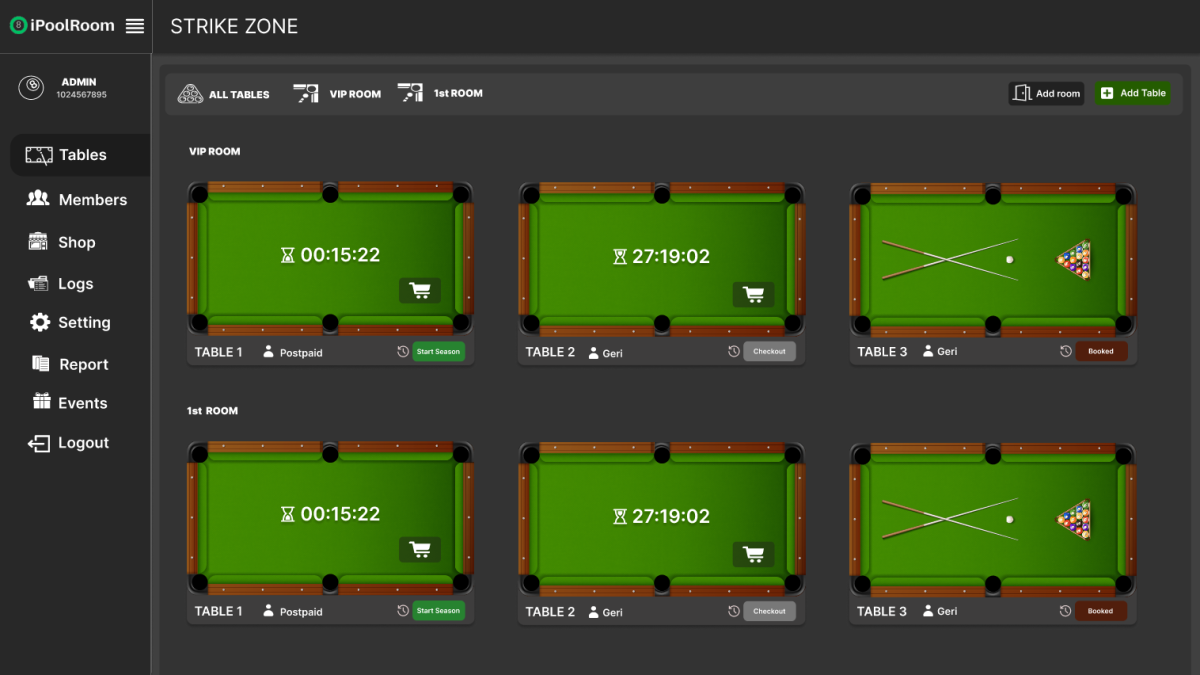Image resolution: width=1200 pixels, height=675 pixels.
Task: Click Checkout on 1st Room Table 2
Action: (769, 611)
